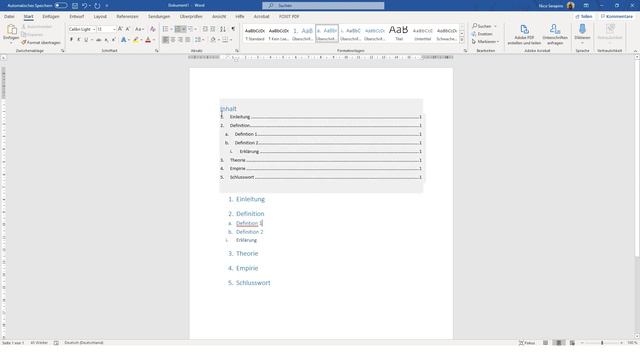Open the Datei tab
This screenshot has height=360, width=640.
[9, 17]
